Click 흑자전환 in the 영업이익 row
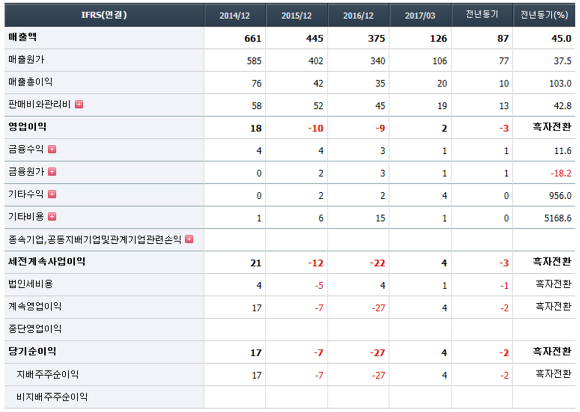The image size is (580, 412). coord(552,127)
